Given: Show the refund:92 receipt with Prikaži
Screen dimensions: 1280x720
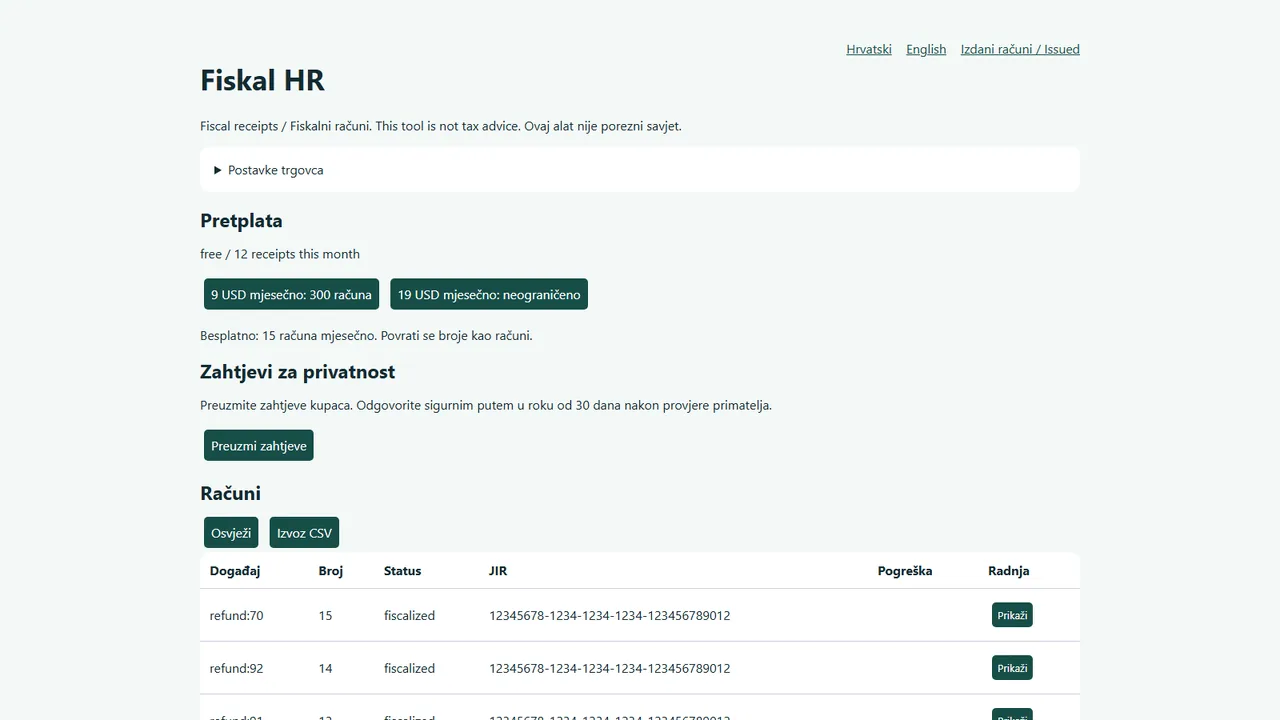Looking at the screenshot, I should click(x=1012, y=668).
